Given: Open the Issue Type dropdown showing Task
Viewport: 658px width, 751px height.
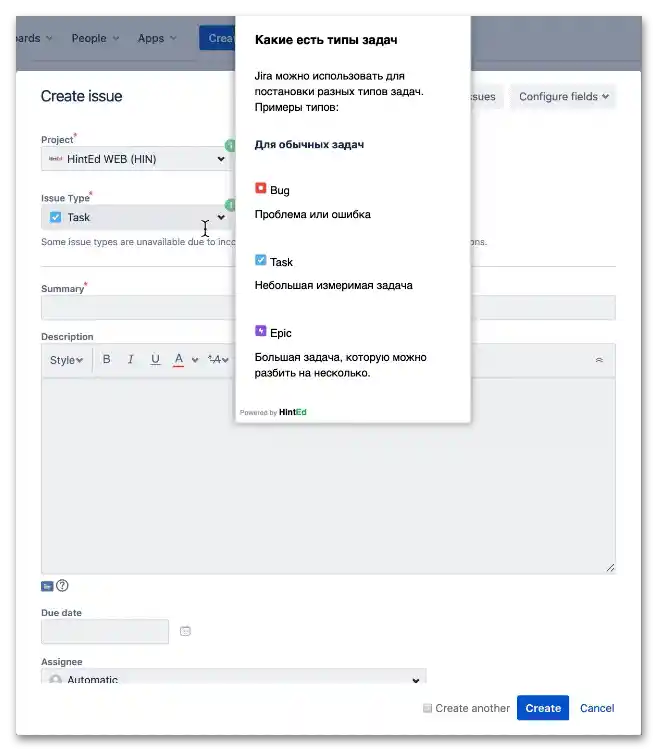Looking at the screenshot, I should click(136, 217).
